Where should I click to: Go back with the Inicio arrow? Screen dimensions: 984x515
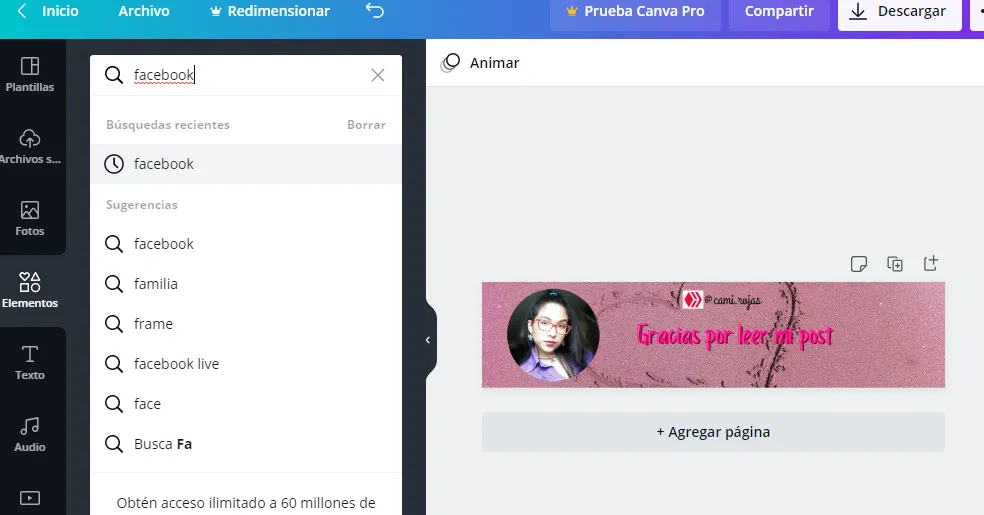point(22,11)
